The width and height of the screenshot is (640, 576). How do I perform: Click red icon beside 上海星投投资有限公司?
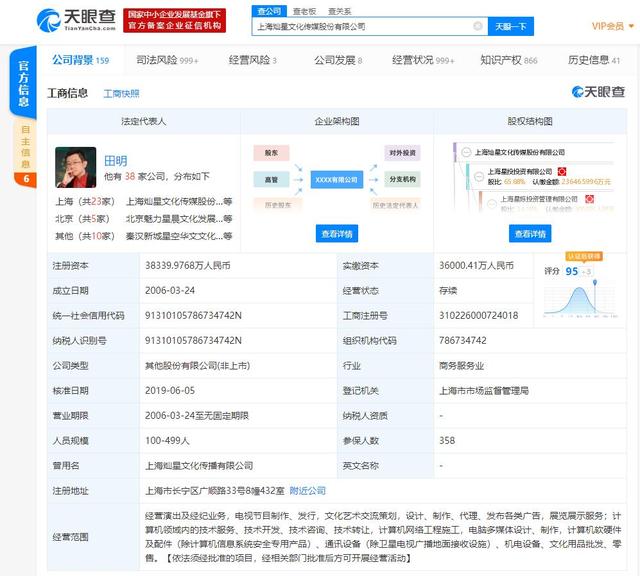pos(562,171)
